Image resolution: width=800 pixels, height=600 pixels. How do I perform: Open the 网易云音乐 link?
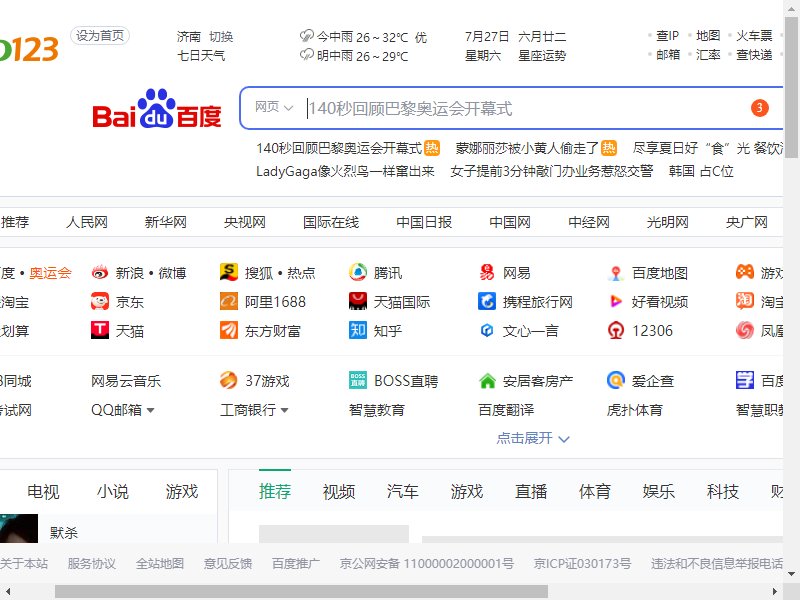pyautogui.click(x=126, y=381)
